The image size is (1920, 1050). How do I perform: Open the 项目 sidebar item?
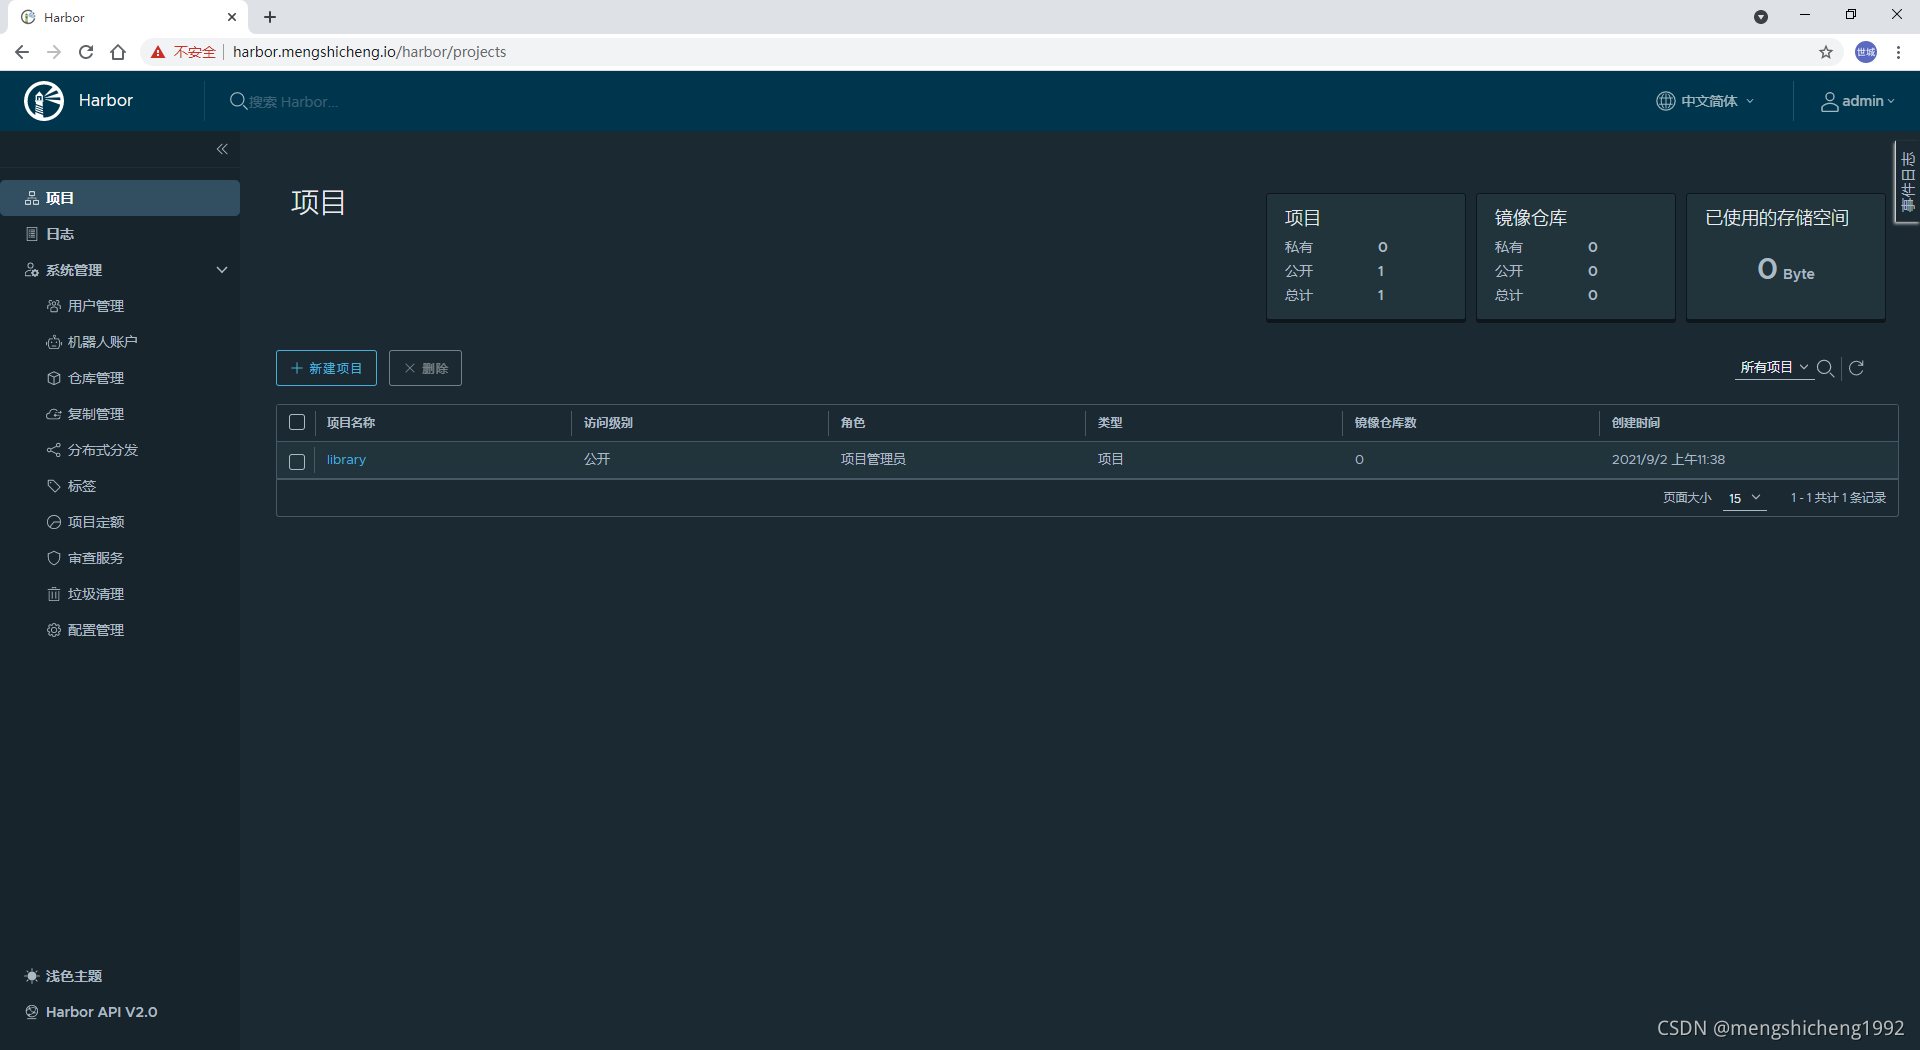point(120,198)
